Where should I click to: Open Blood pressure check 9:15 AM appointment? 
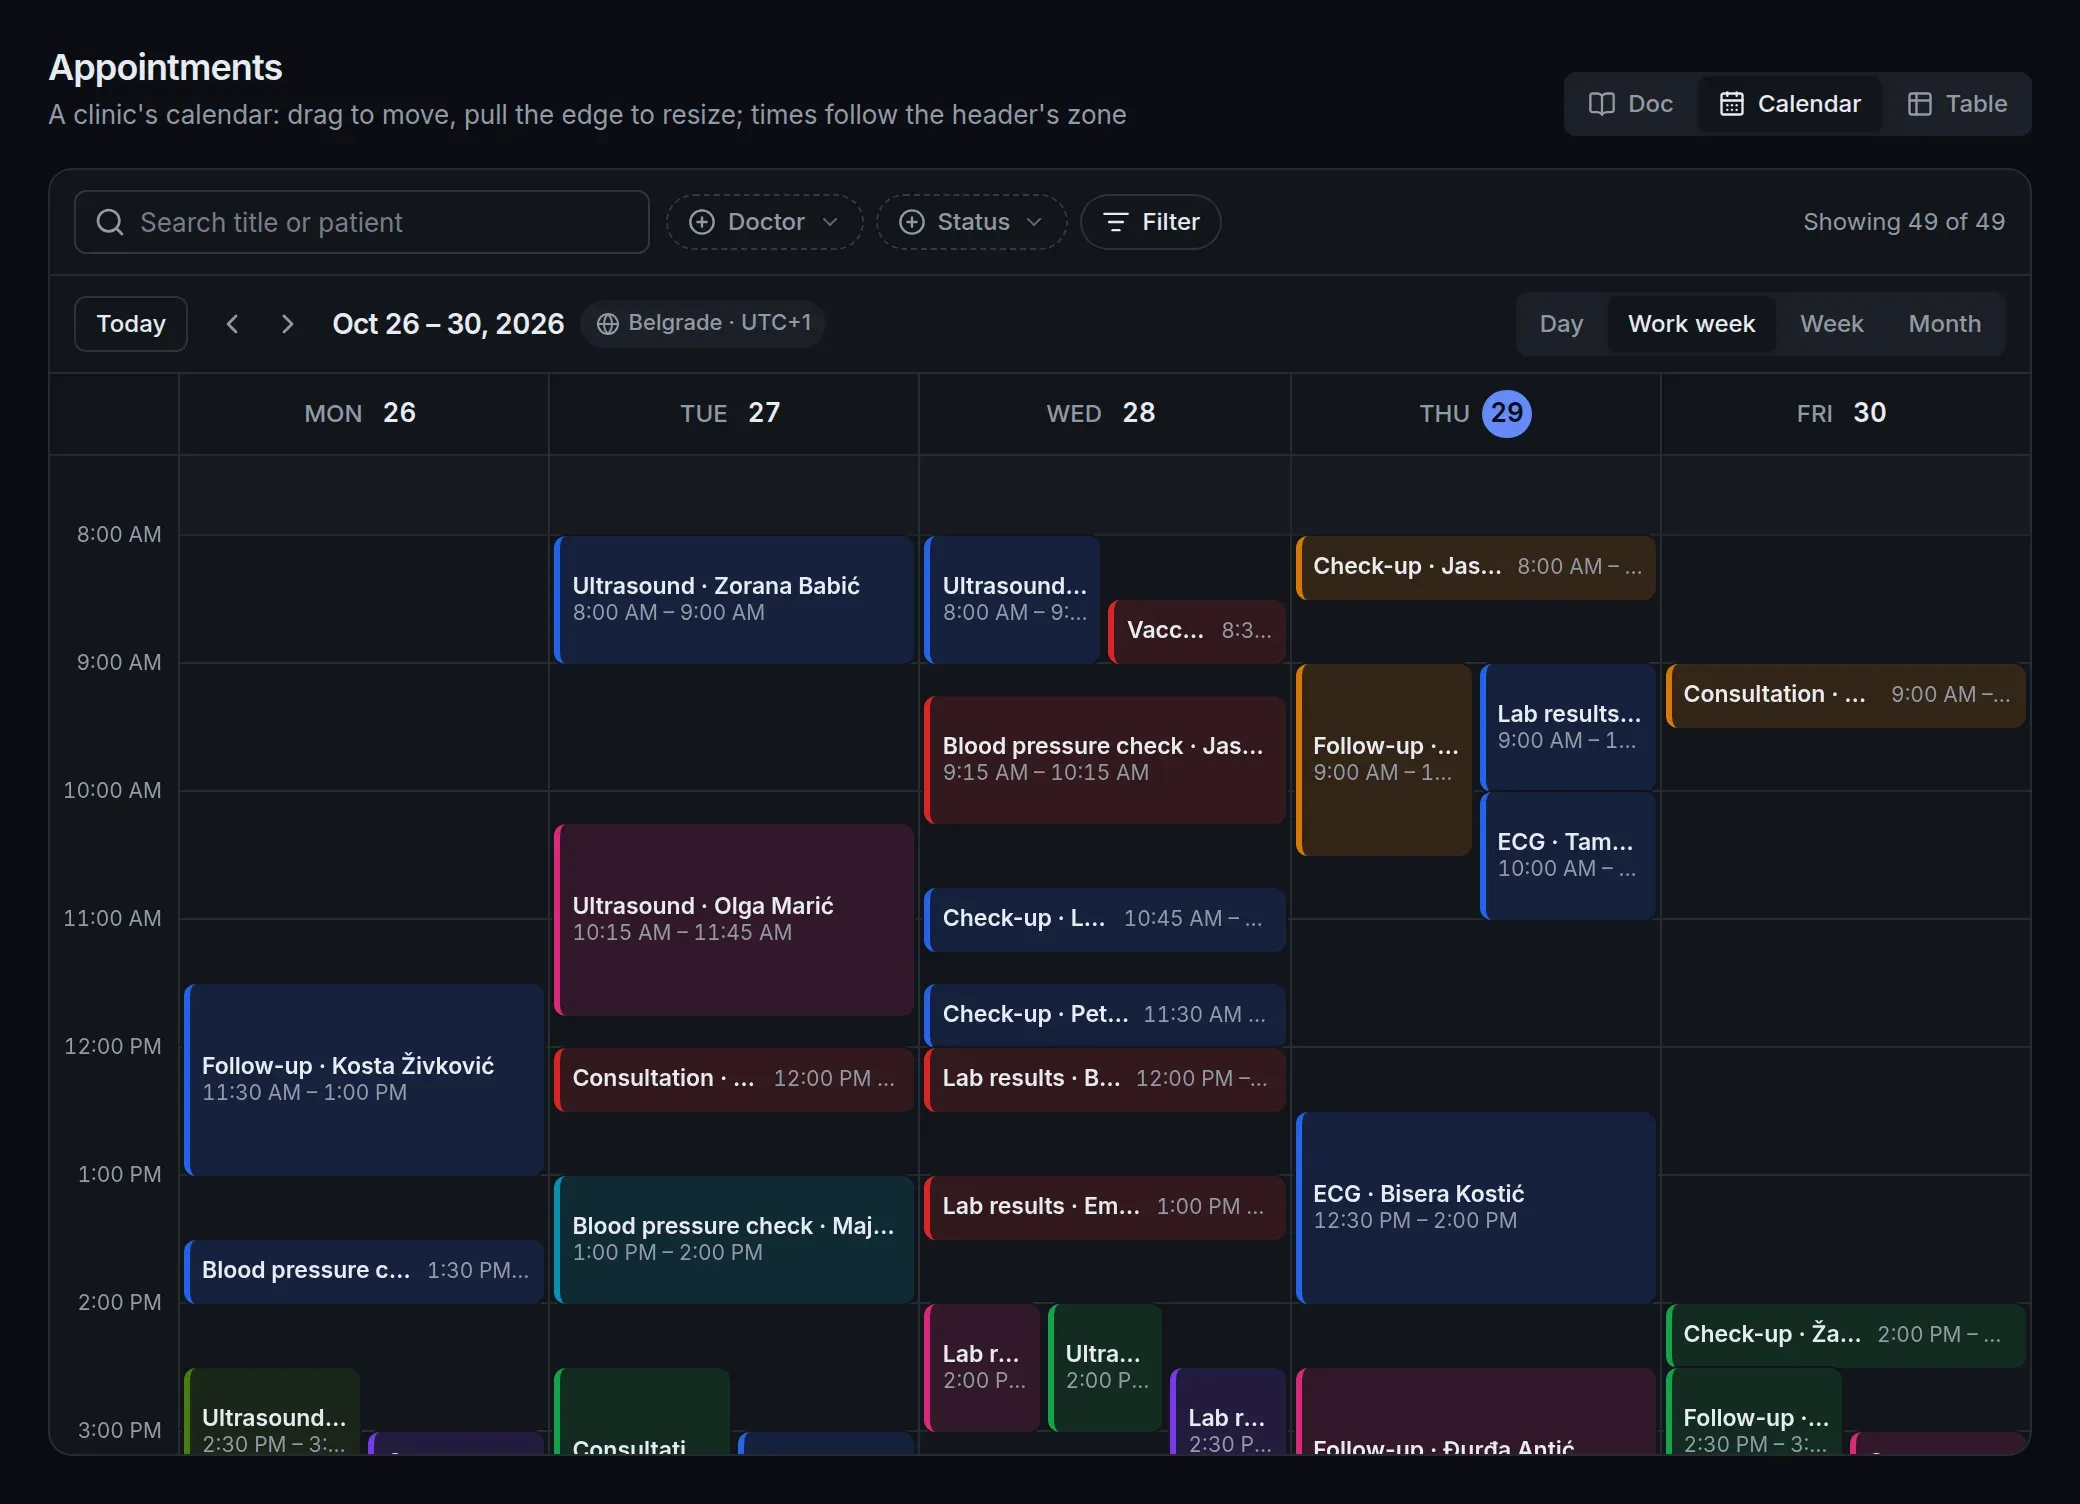(1105, 759)
